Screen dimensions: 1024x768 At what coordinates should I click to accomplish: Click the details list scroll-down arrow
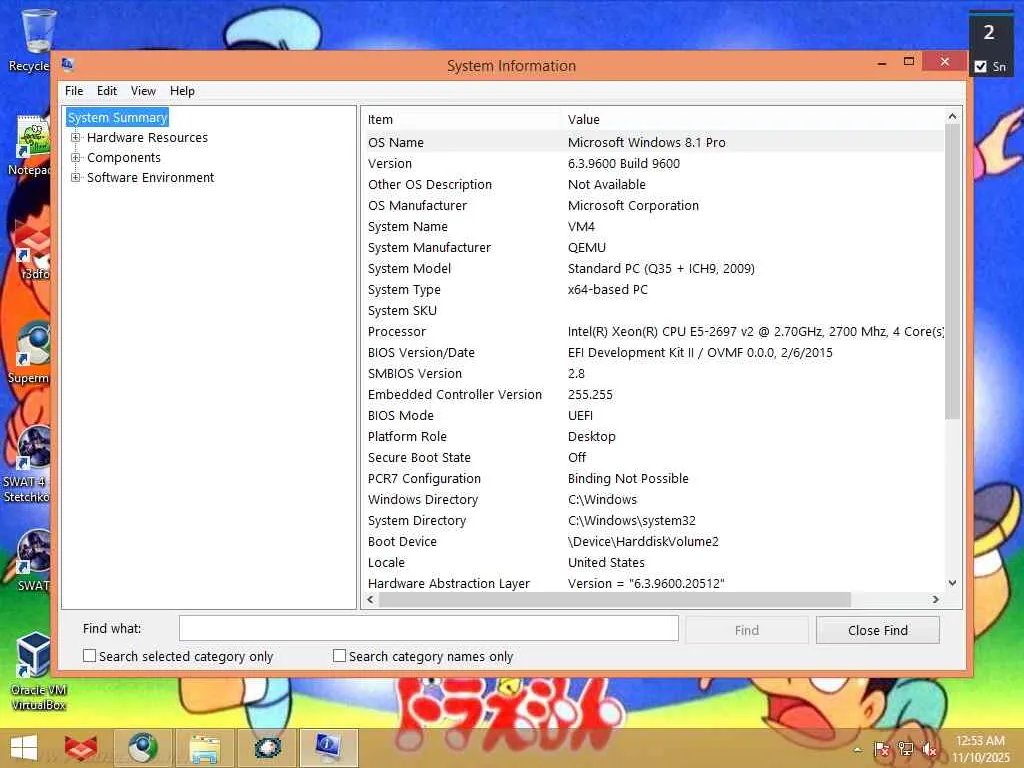(x=952, y=583)
